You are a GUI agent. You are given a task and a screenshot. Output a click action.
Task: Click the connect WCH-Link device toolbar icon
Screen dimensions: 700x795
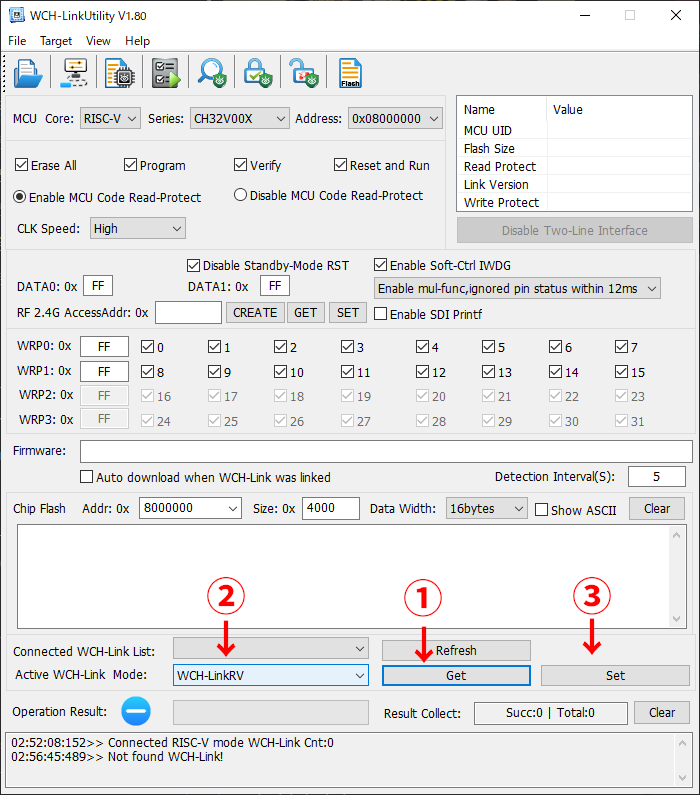pyautogui.click(x=75, y=73)
